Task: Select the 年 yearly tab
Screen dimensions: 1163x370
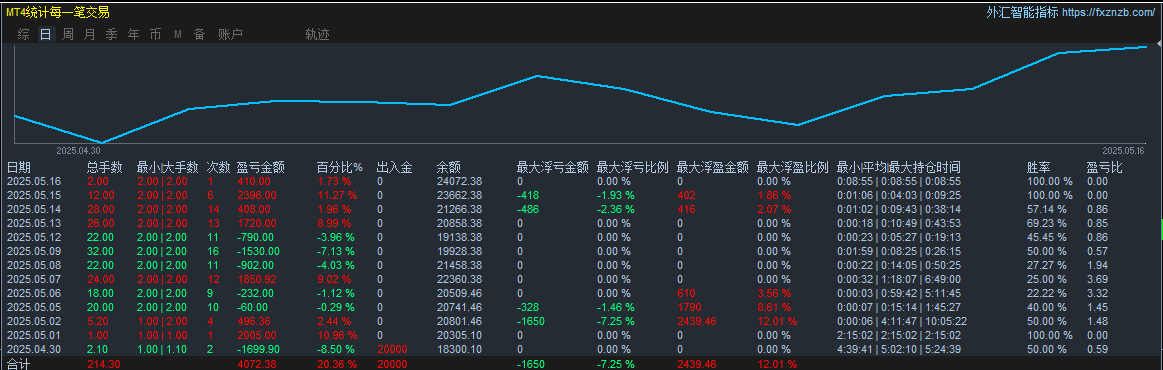Action: 134,34
